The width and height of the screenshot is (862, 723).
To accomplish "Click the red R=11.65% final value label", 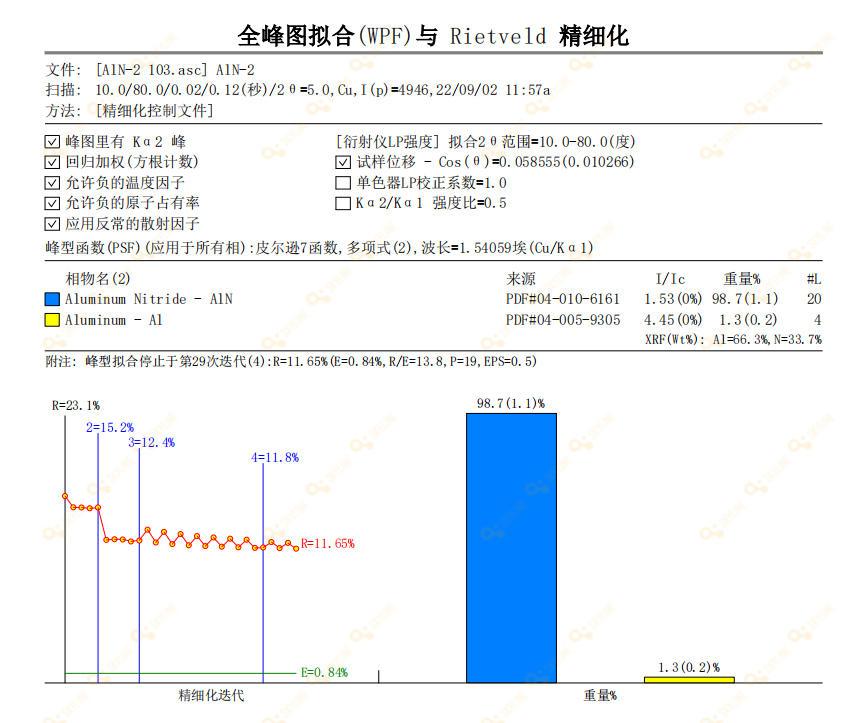I will click(x=328, y=544).
